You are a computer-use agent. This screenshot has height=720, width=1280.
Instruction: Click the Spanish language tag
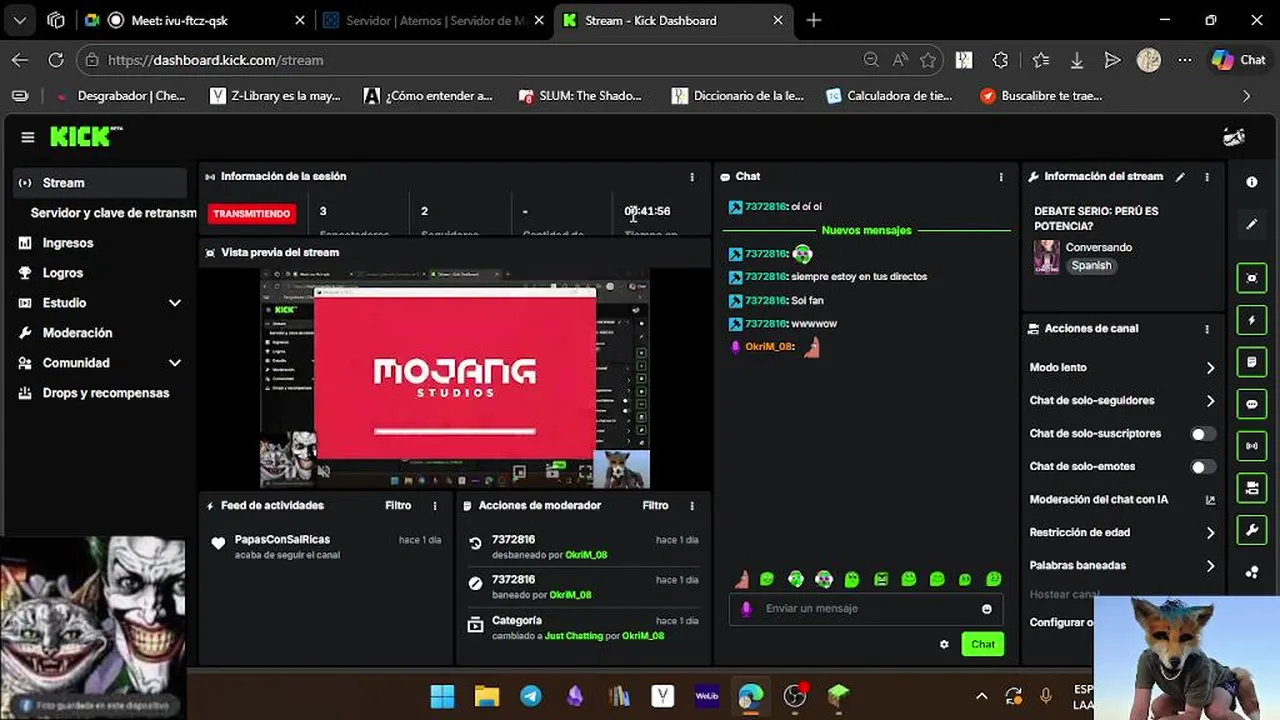point(1091,266)
